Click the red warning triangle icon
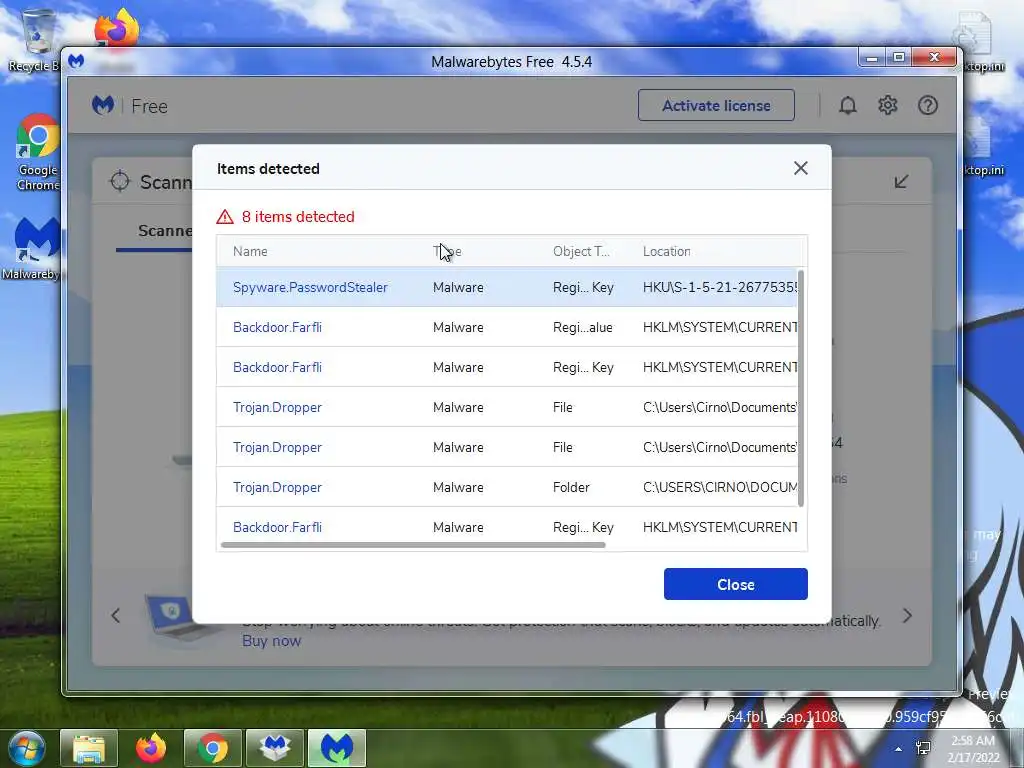 pyautogui.click(x=225, y=217)
